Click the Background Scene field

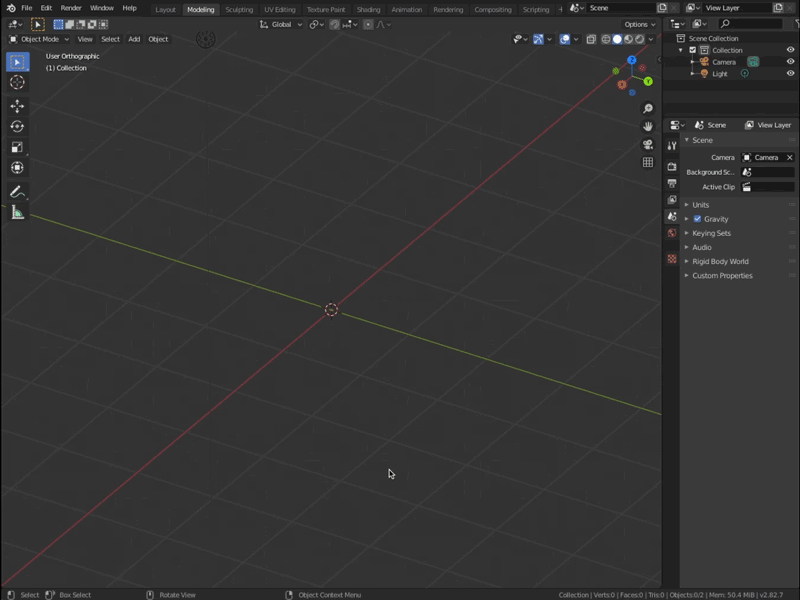(767, 172)
